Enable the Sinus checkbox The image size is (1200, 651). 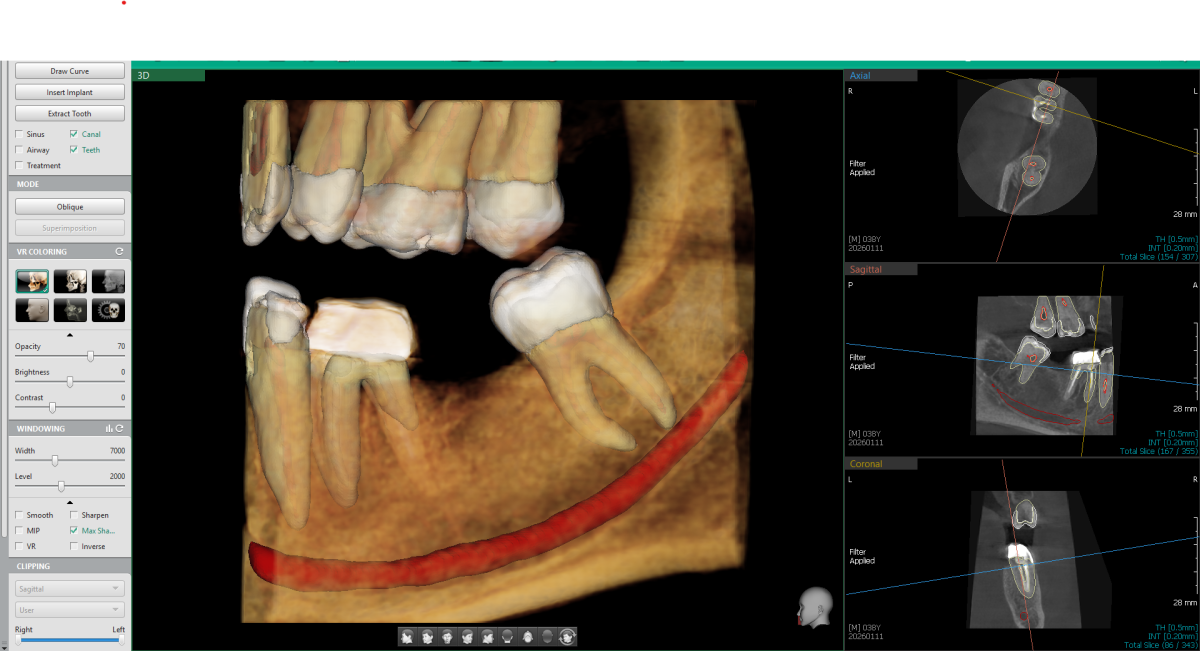(x=18, y=135)
